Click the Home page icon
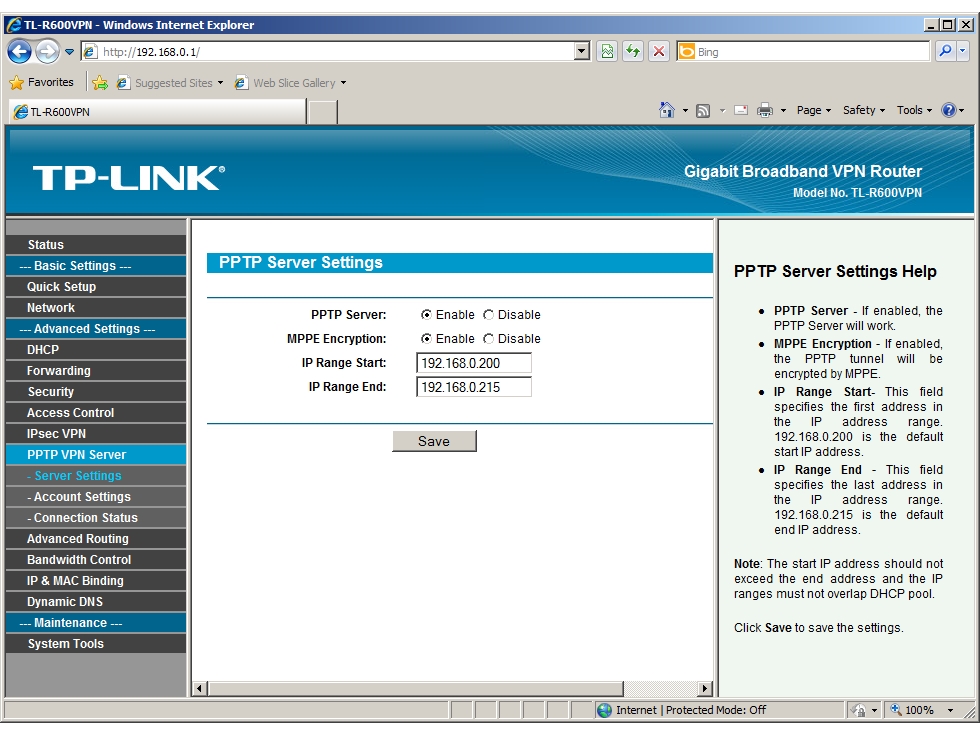 click(x=667, y=111)
